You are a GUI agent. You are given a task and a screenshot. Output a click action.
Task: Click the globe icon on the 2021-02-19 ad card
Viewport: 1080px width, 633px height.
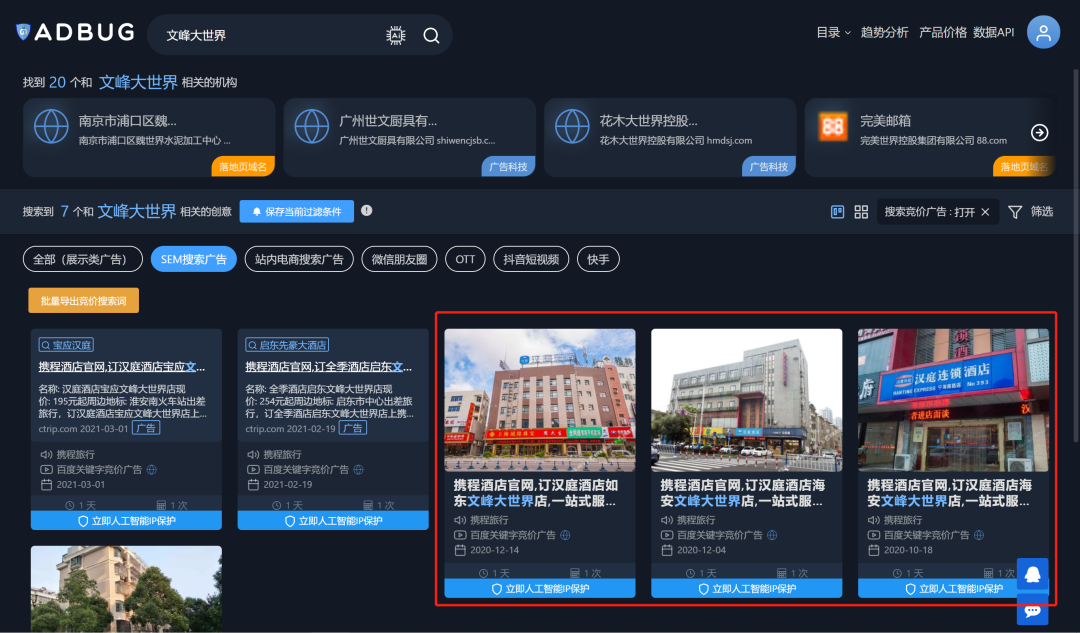pos(358,470)
